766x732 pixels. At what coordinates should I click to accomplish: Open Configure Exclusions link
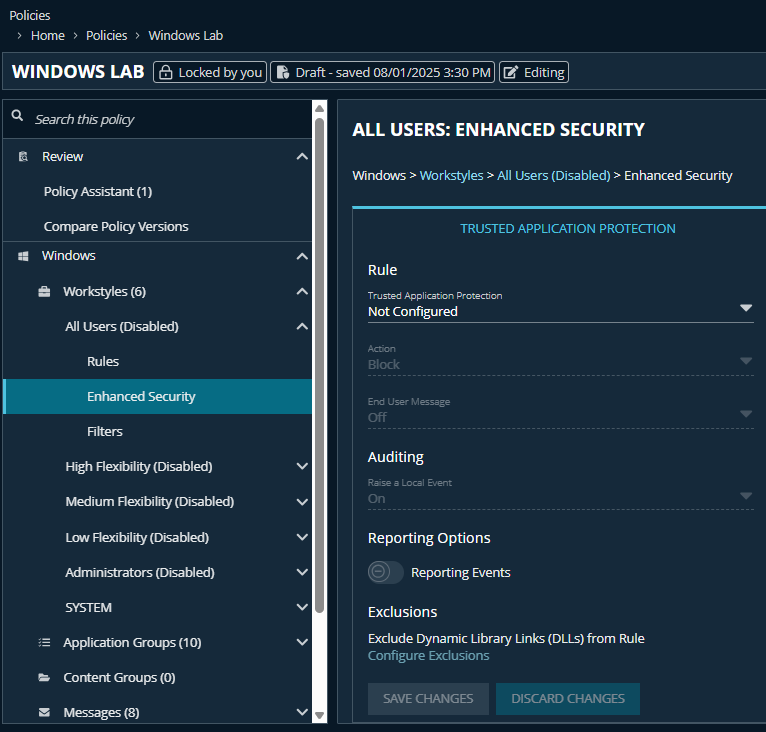click(428, 656)
